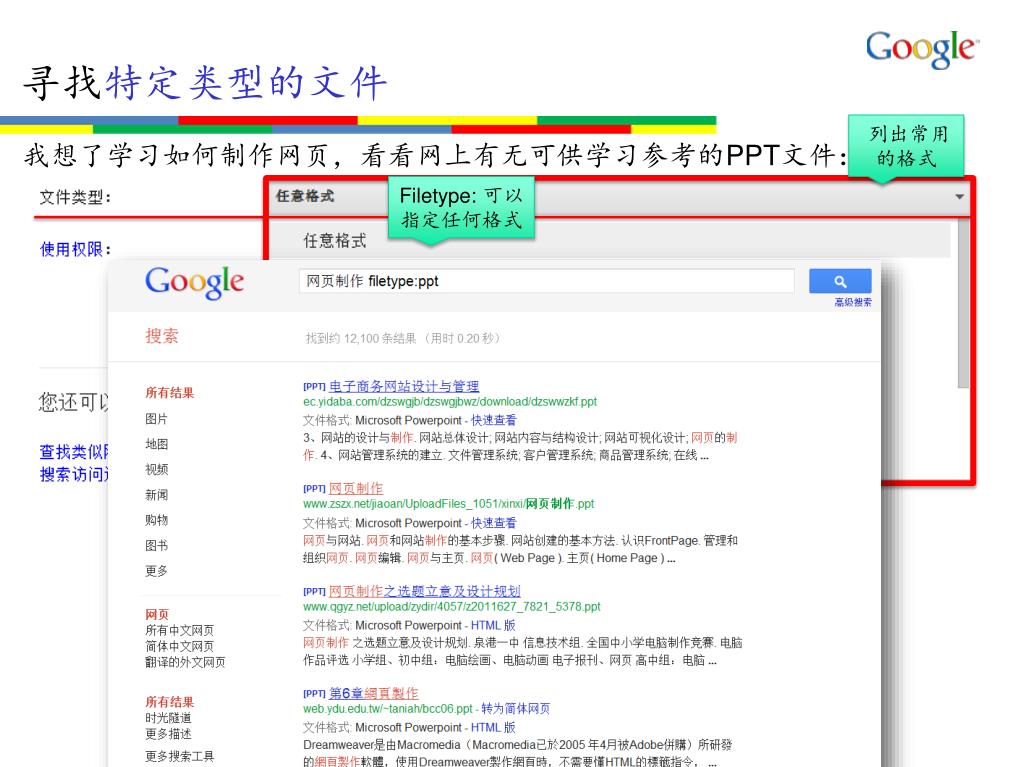
Task: Click the result count text 找到约 12,100 条结果
Action: coord(361,338)
